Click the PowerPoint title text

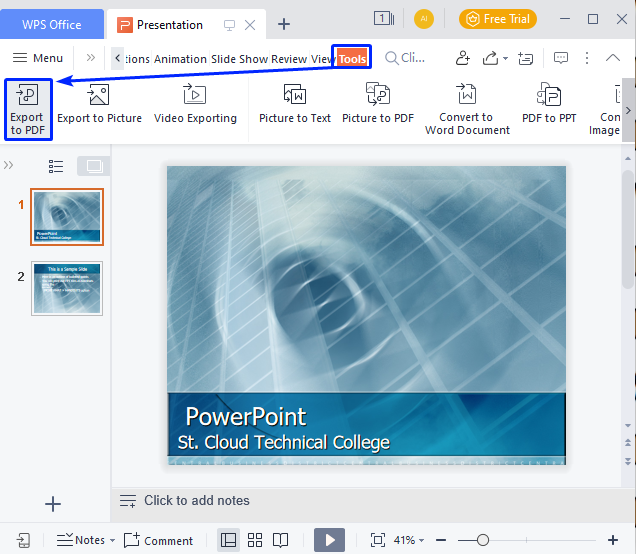point(246,417)
